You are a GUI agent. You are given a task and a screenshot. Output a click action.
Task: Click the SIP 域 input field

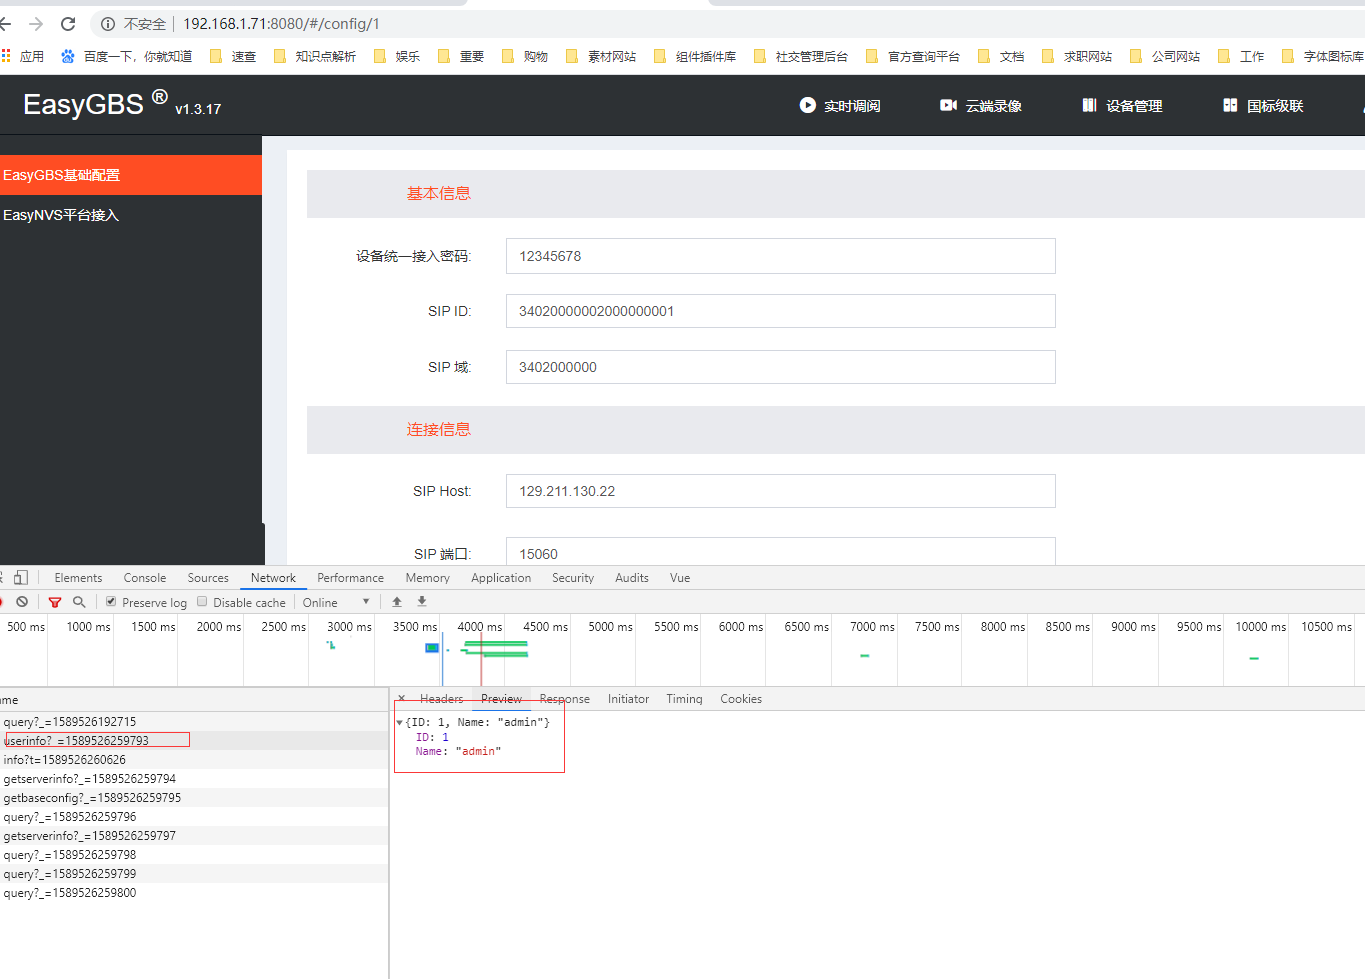tap(781, 367)
